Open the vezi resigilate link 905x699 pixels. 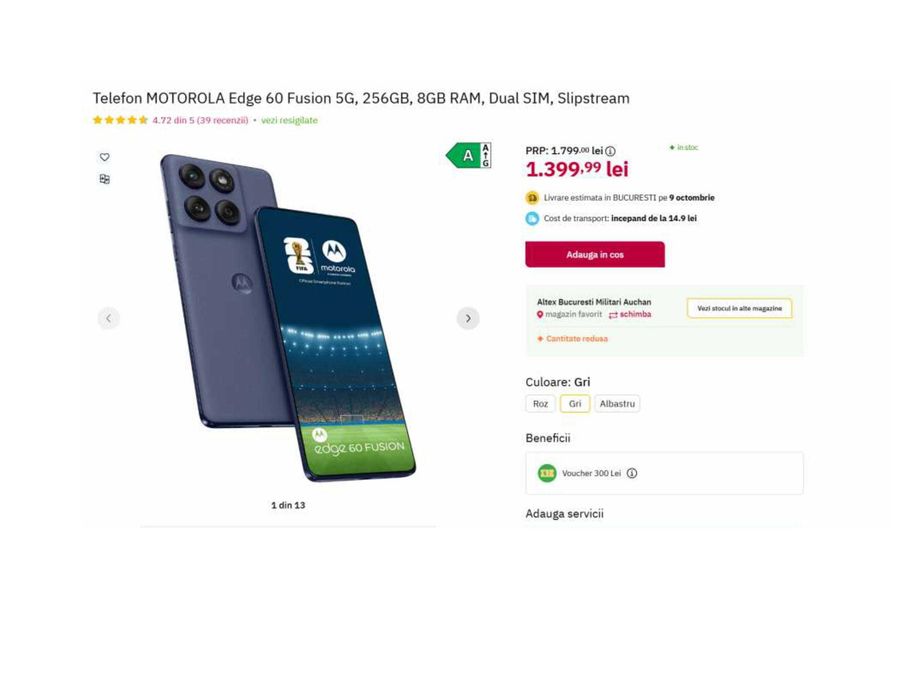pos(289,120)
